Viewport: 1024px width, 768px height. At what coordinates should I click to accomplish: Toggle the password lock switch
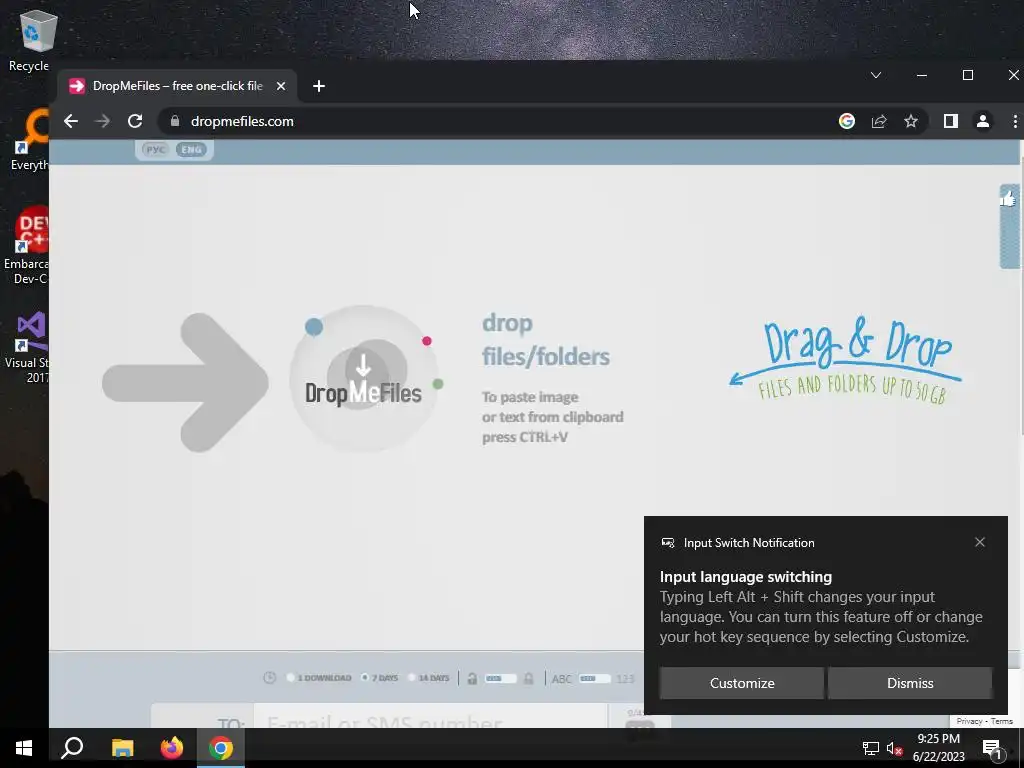500,679
